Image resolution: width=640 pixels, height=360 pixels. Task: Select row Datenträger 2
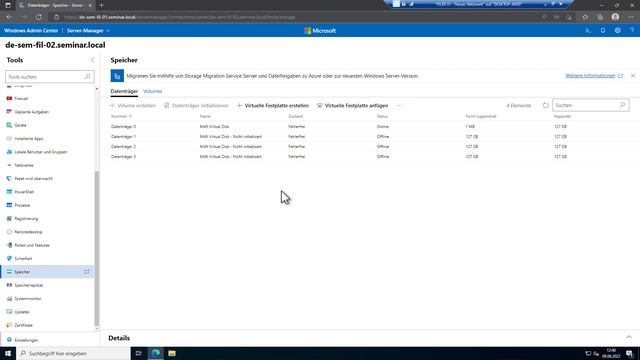(370, 147)
